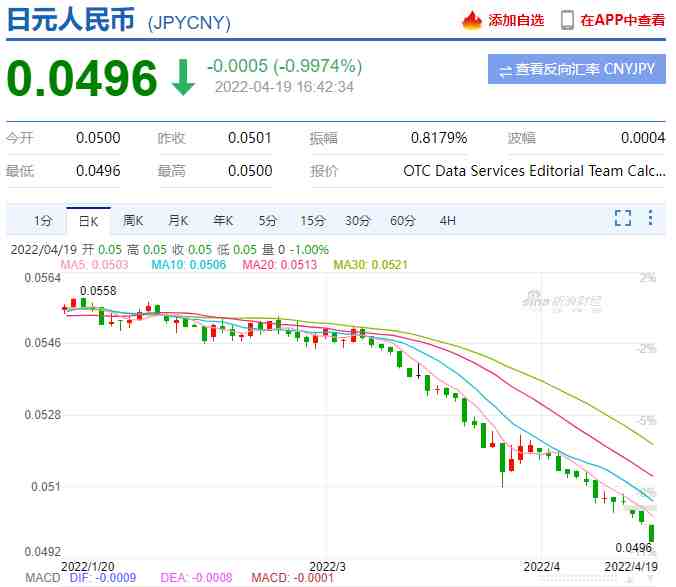Screen dimensions: 676x587
Task: Click the 波幅 value 0.0004
Action: 643,138
